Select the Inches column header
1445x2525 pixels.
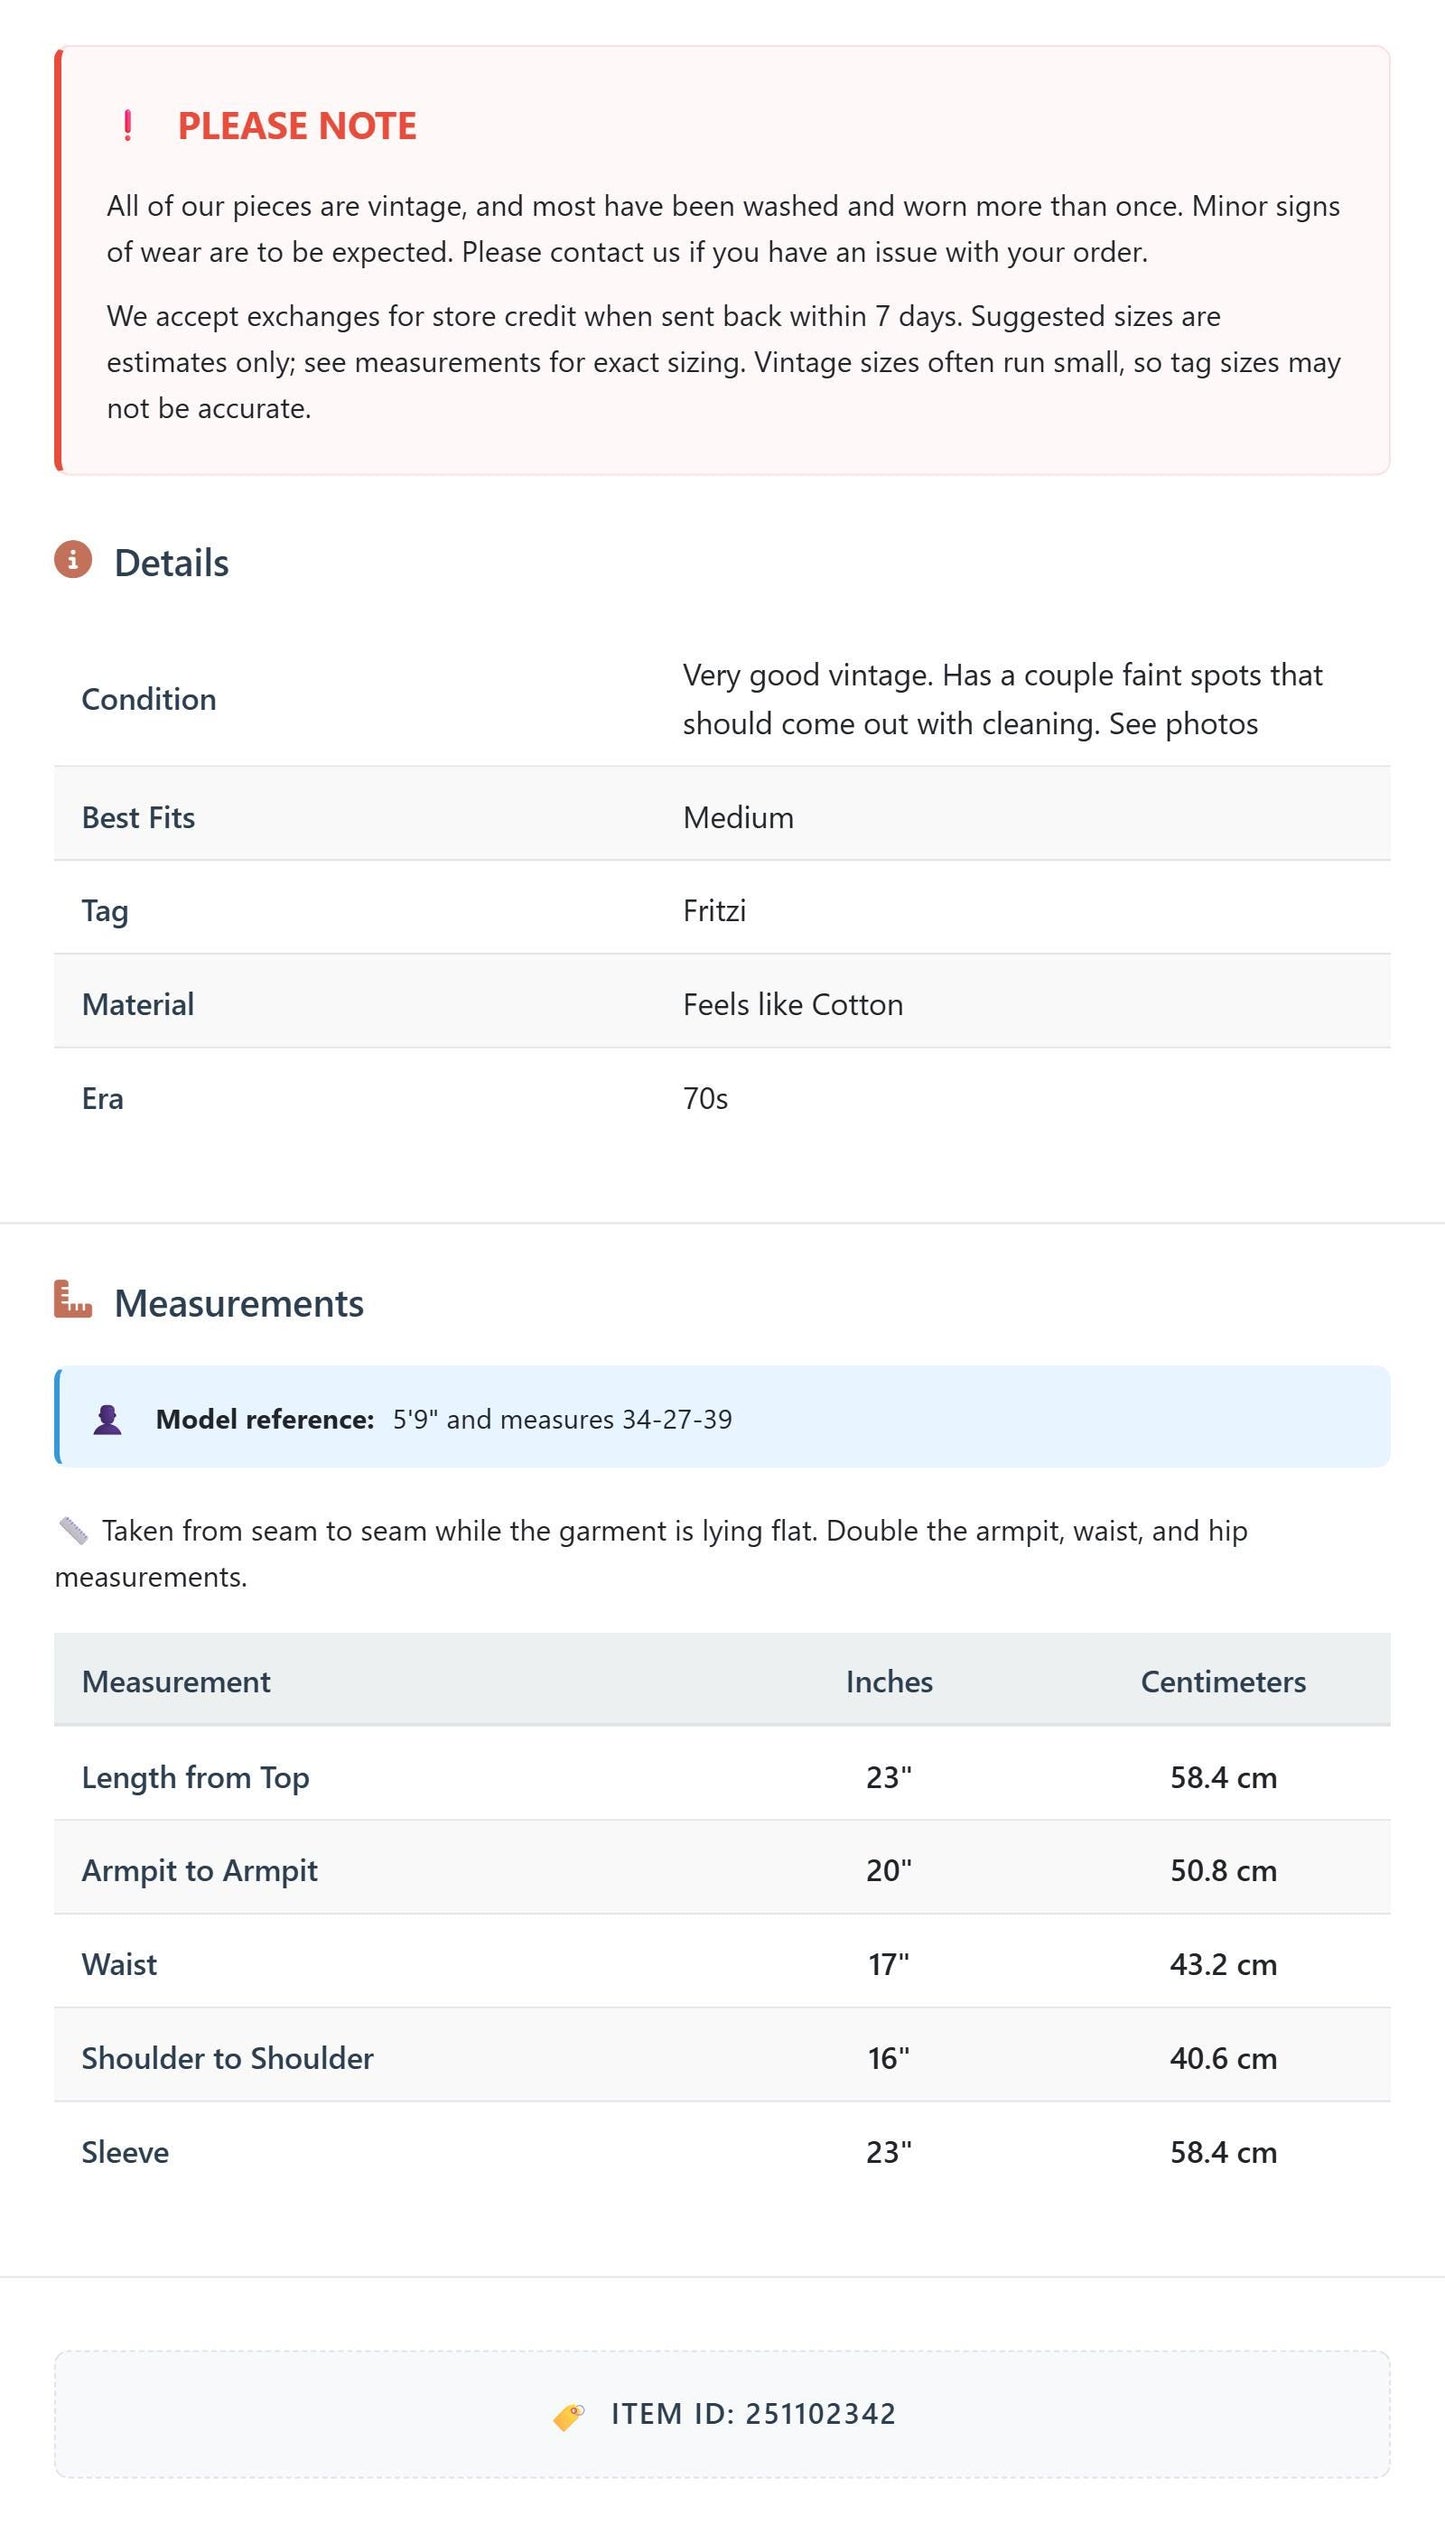click(889, 1682)
